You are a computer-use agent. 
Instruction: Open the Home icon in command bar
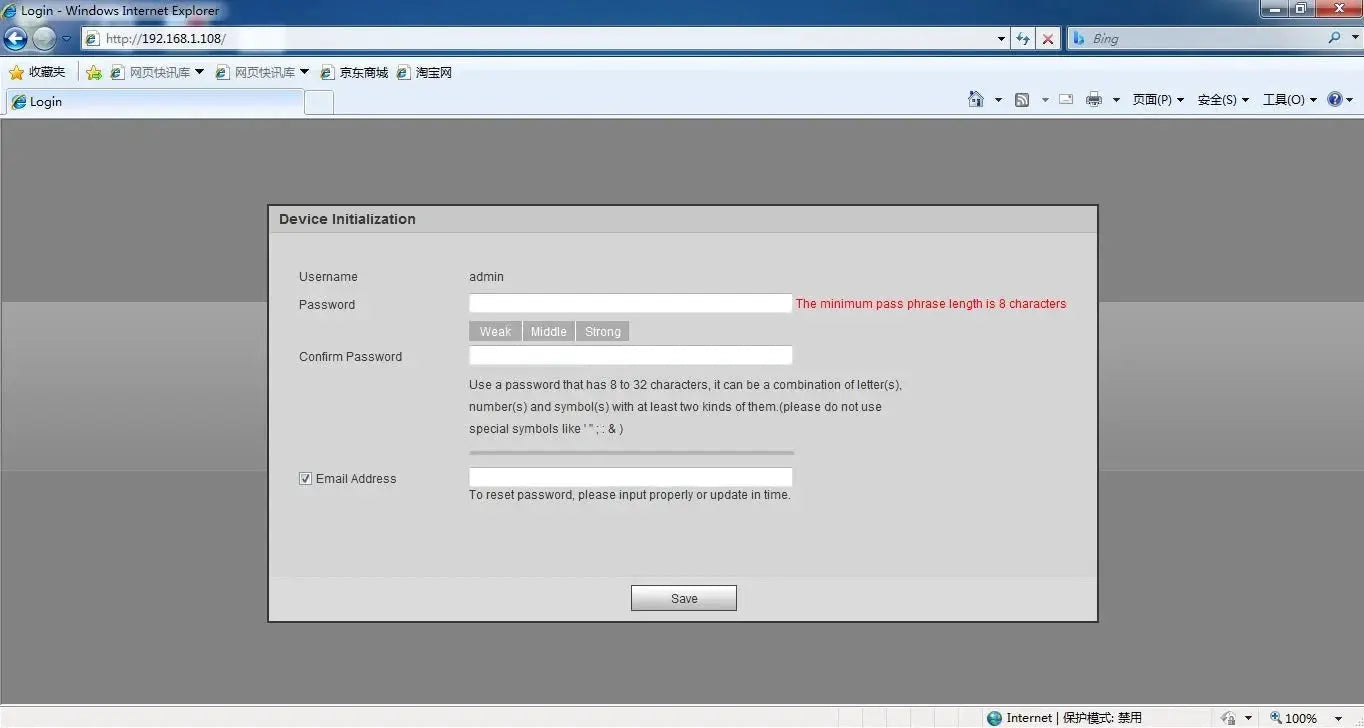(x=976, y=99)
